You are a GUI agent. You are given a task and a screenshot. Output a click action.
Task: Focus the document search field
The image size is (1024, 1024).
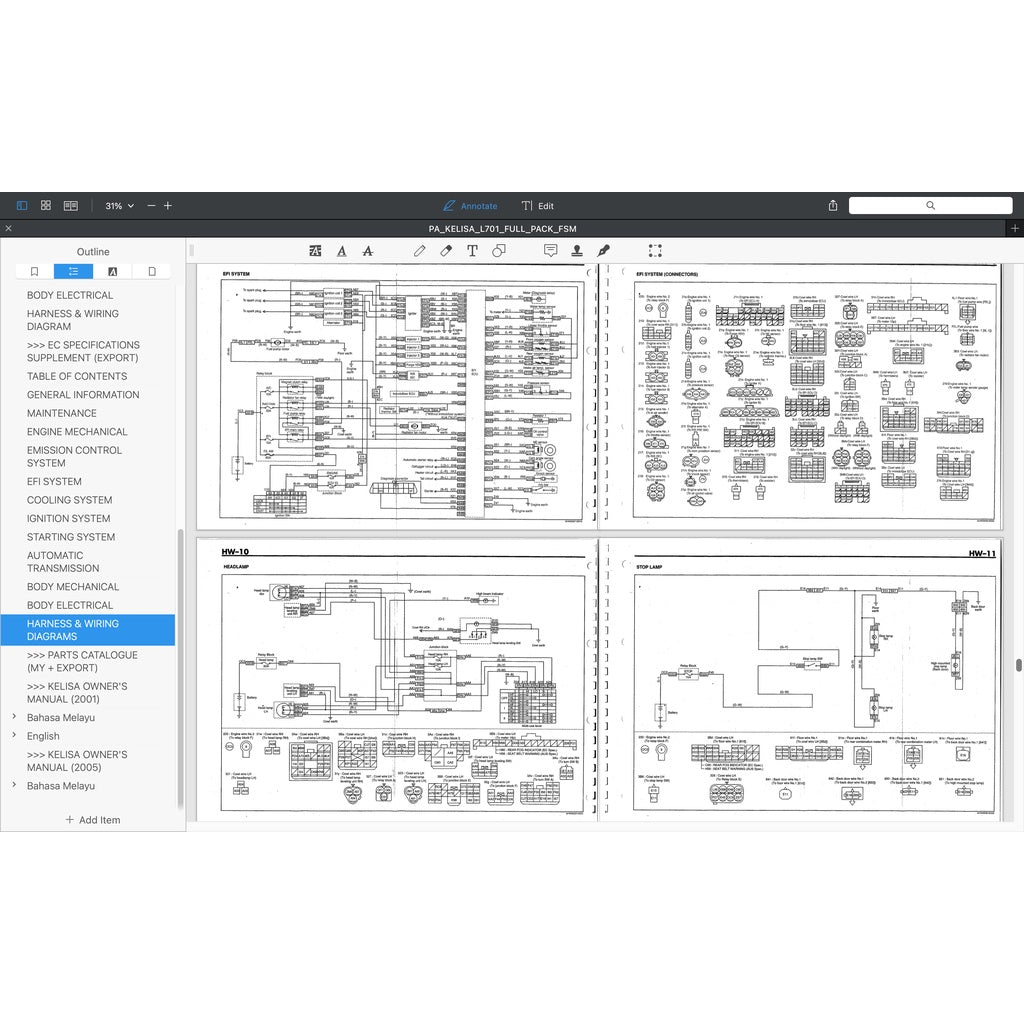(930, 206)
